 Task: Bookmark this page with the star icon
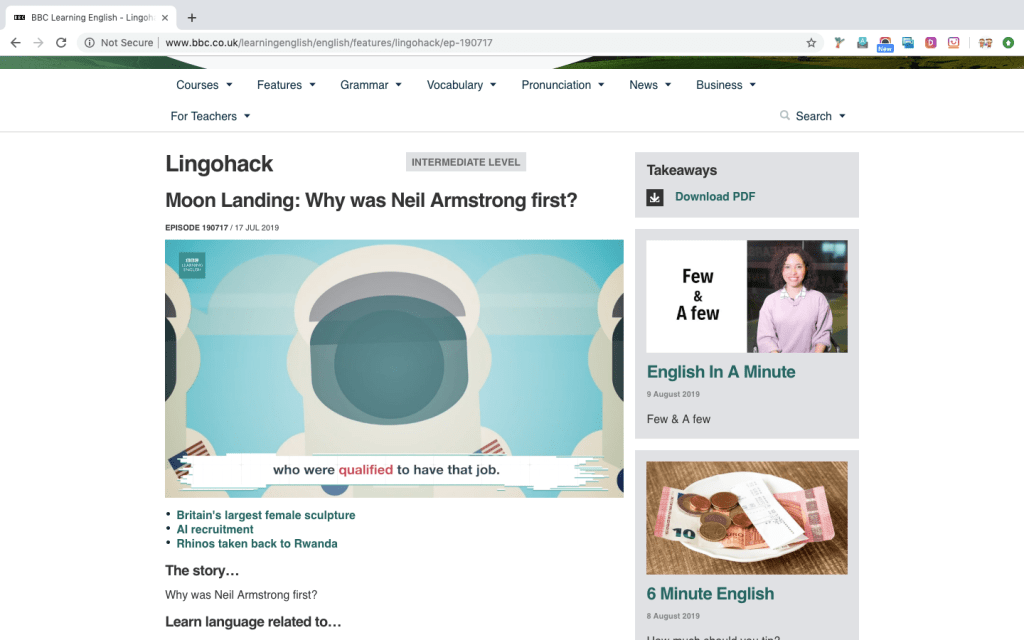coord(811,43)
